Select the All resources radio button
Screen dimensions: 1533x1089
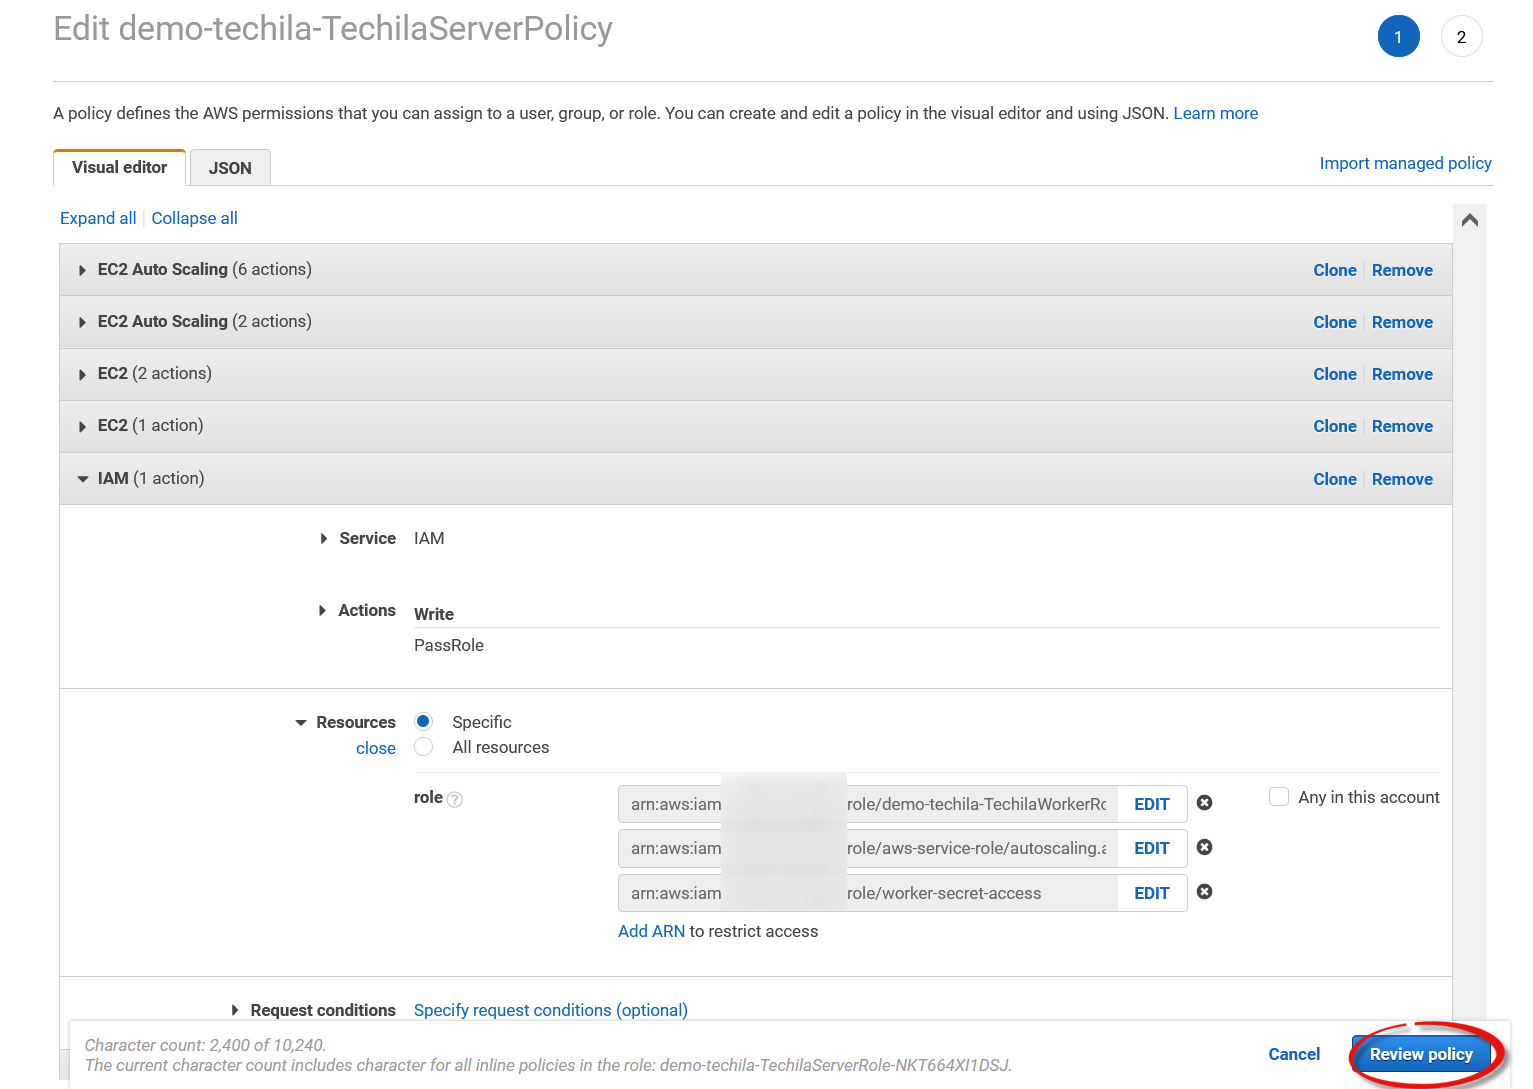coord(424,747)
